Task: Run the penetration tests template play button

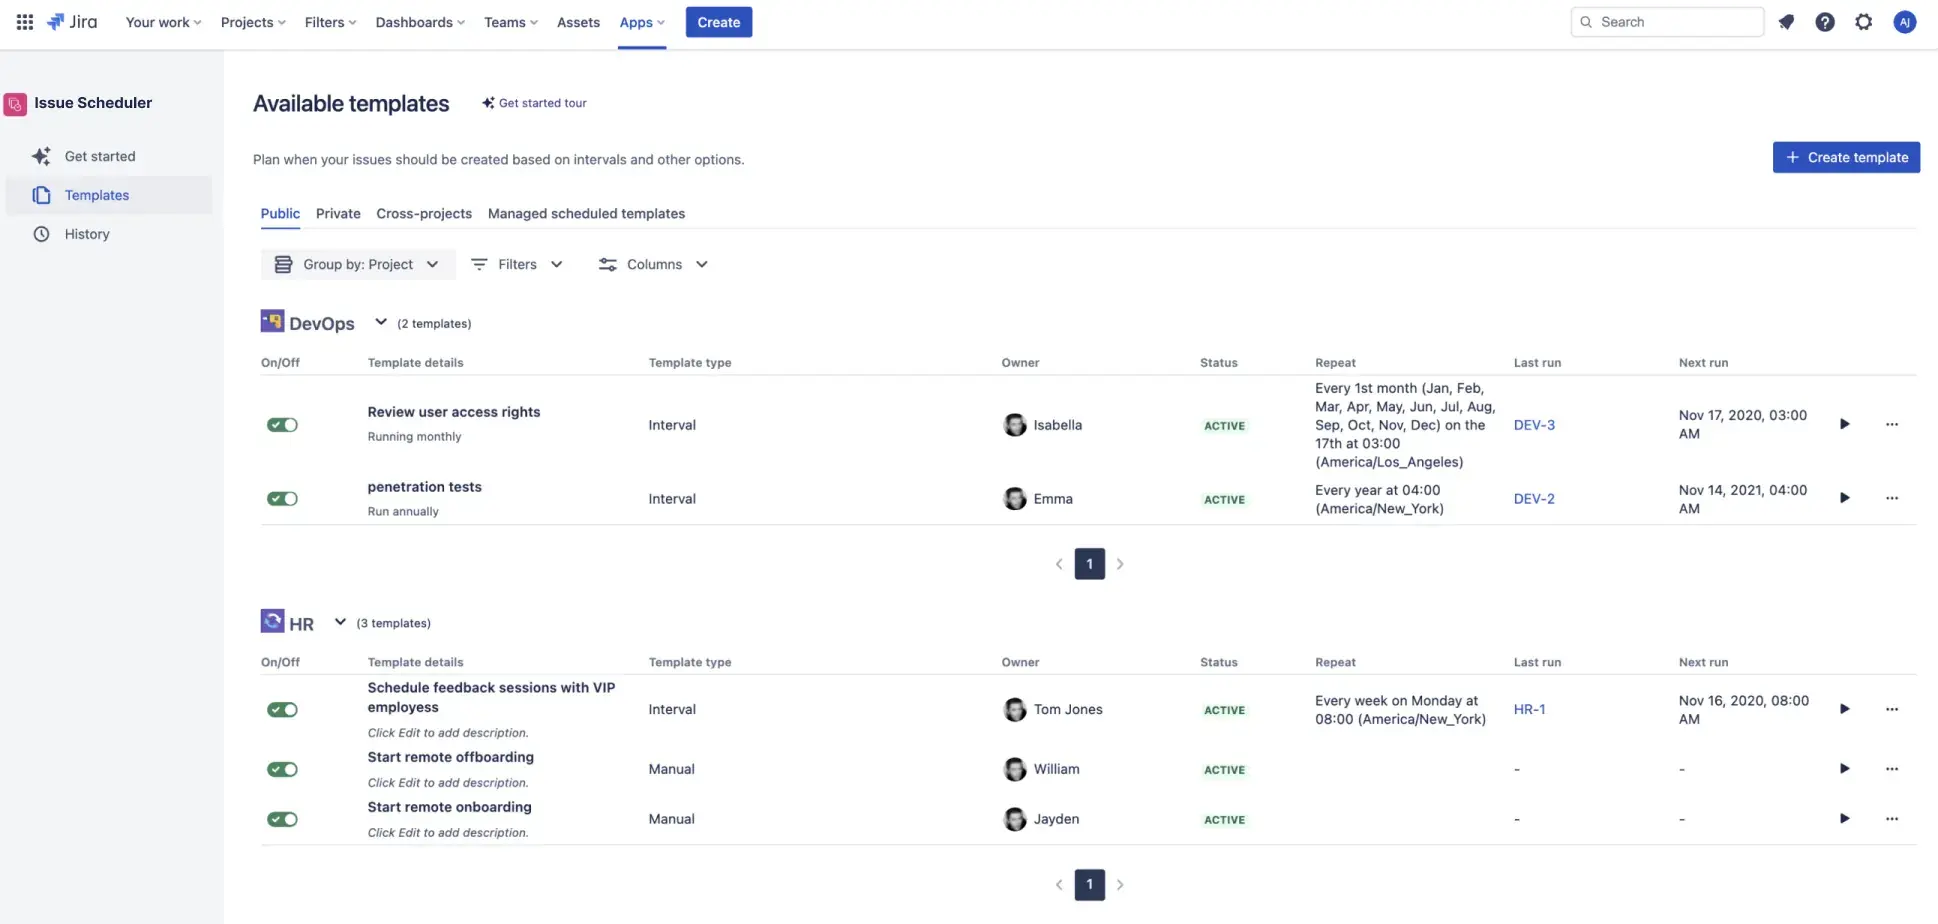Action: [x=1844, y=497]
